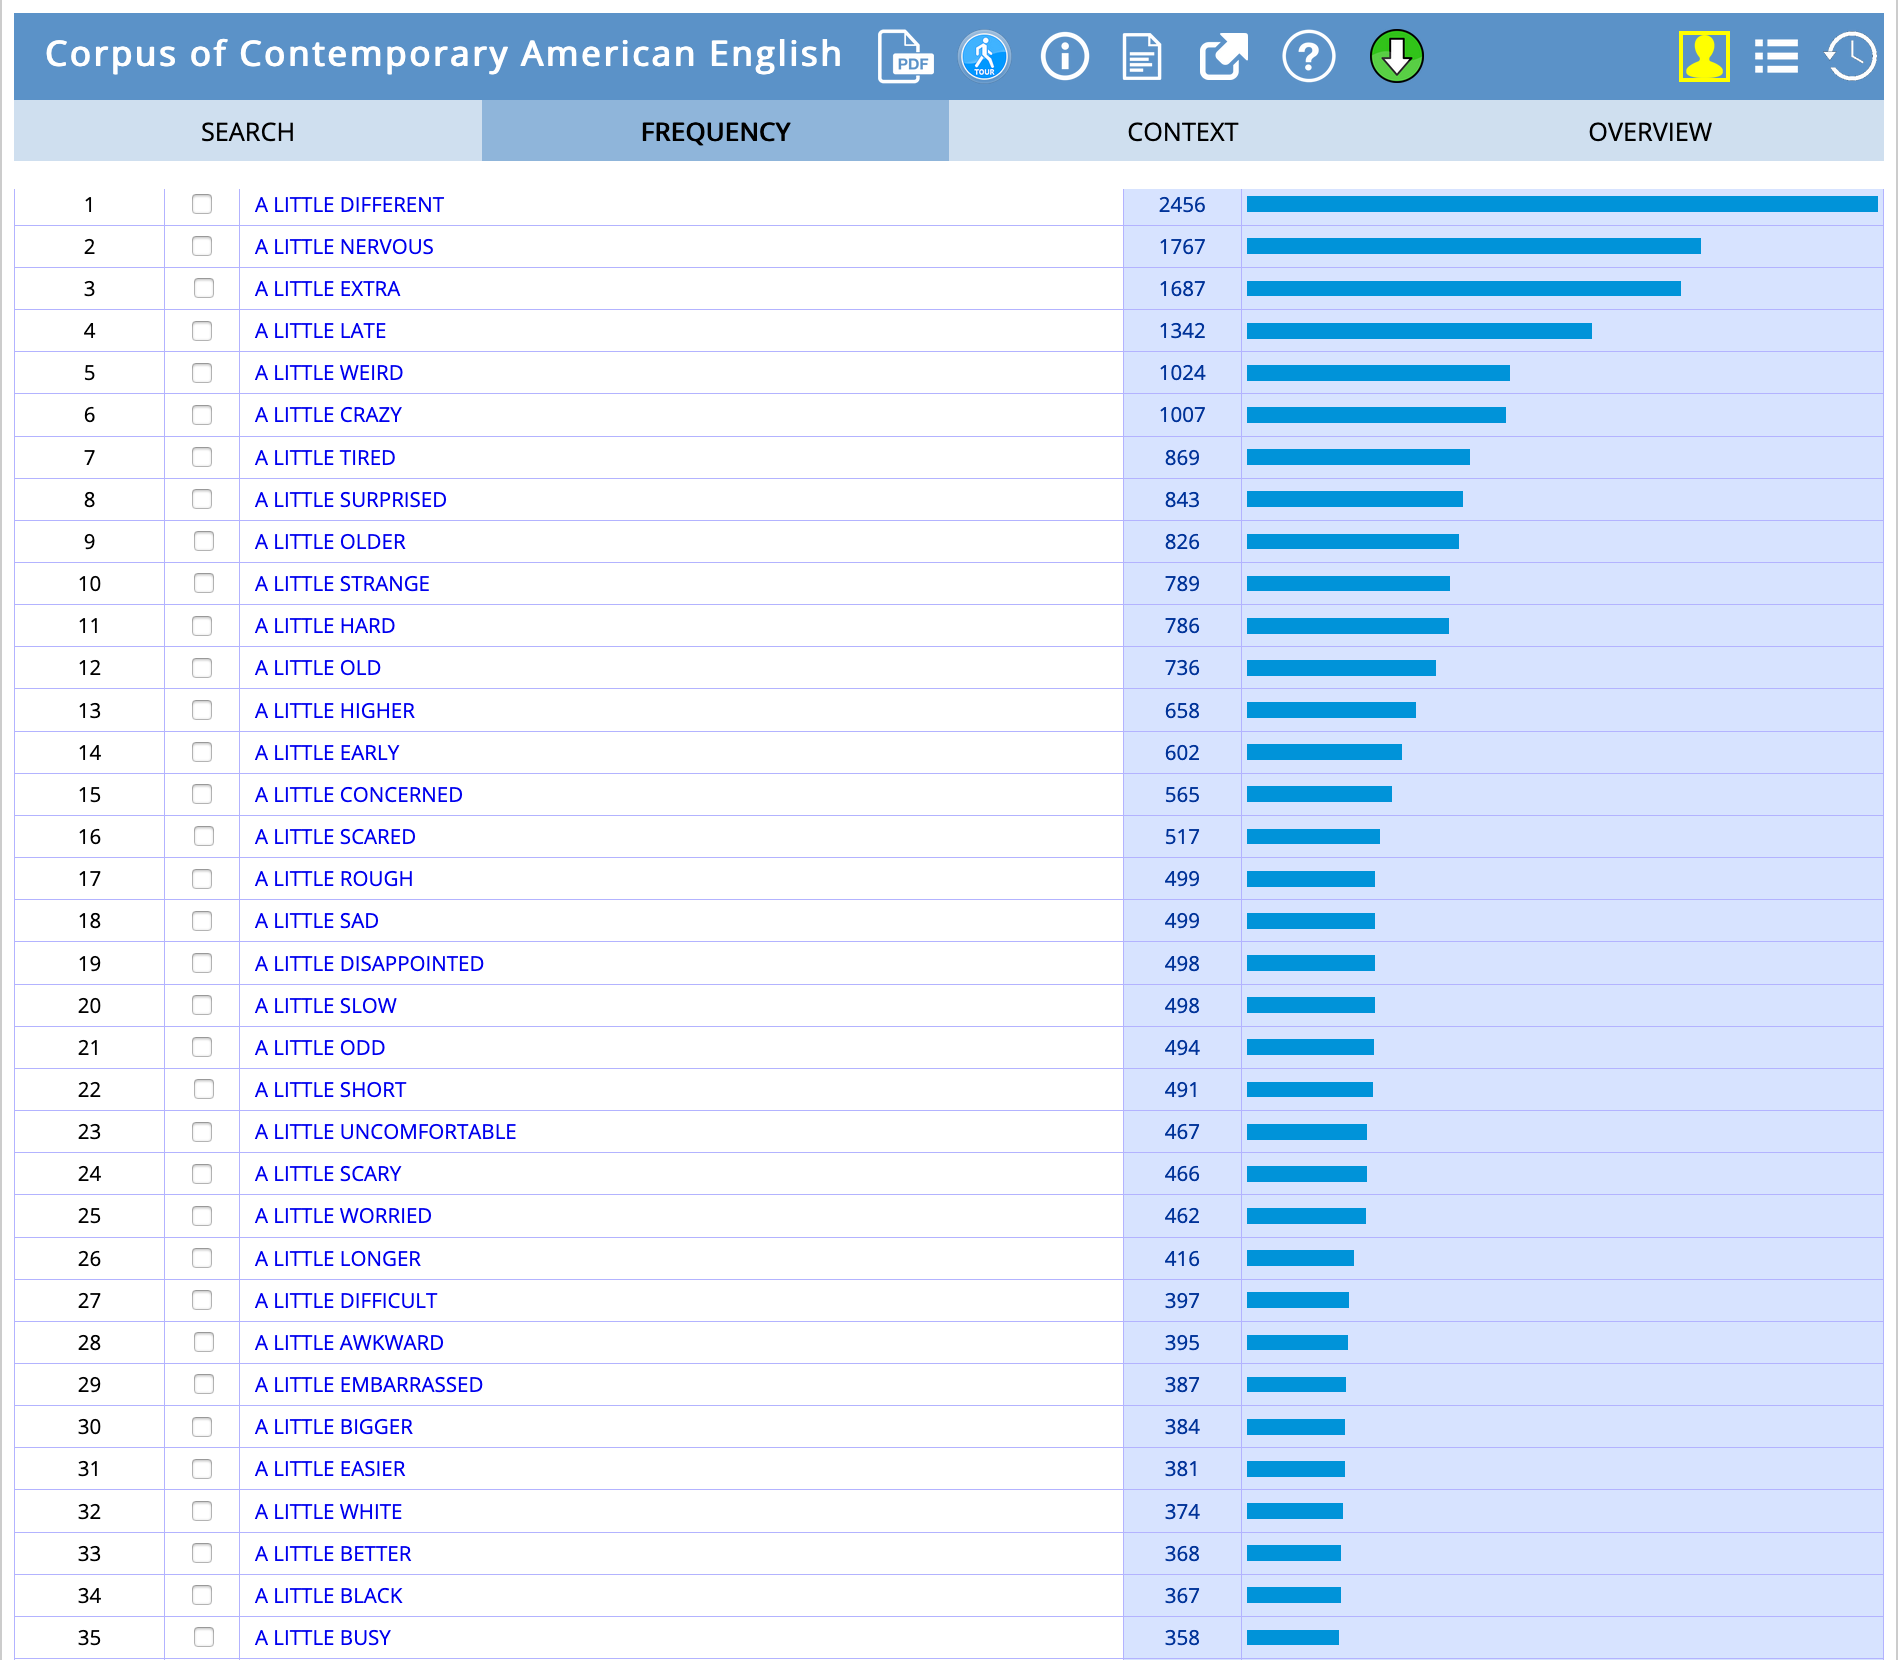The image size is (1898, 1660).
Task: Click the frequency bar for A LITTLE DIFFERENT
Action: (1562, 204)
